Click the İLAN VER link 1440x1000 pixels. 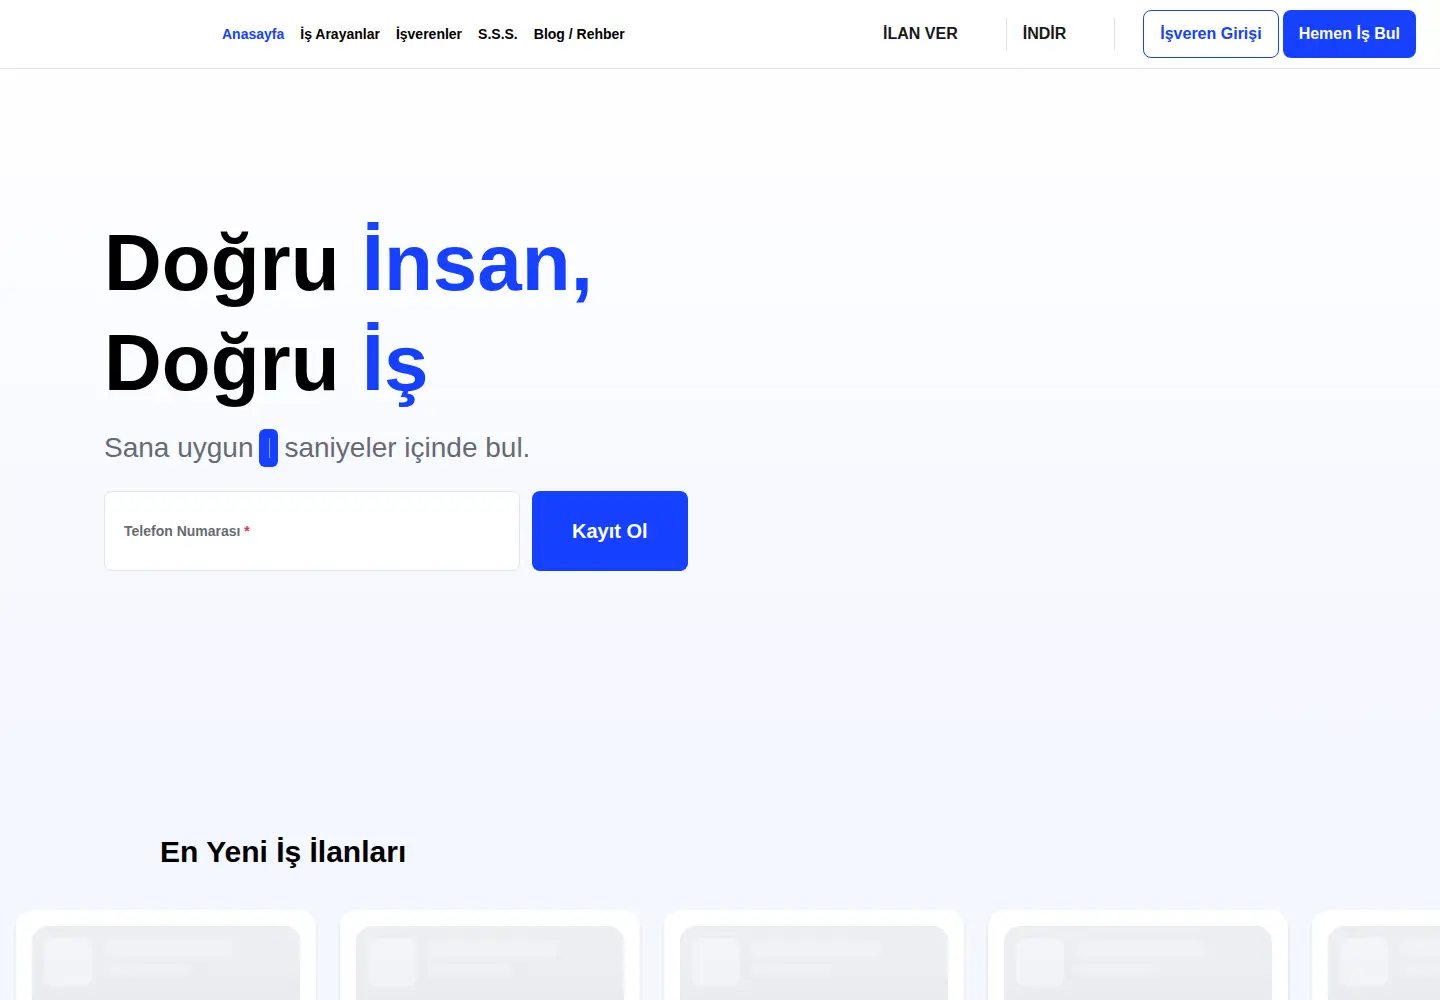coord(920,33)
